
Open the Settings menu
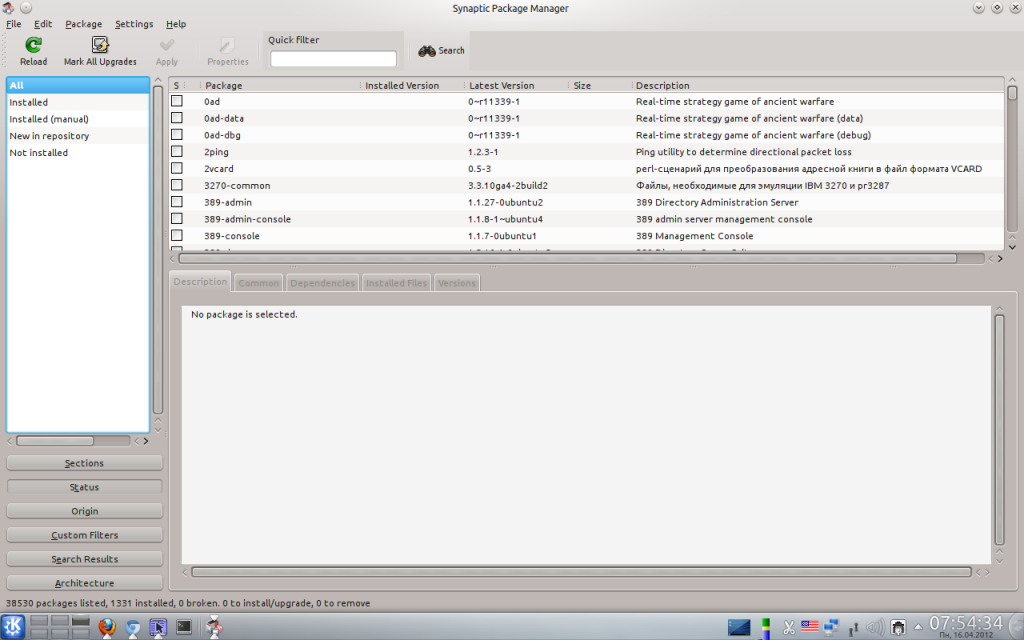click(134, 24)
